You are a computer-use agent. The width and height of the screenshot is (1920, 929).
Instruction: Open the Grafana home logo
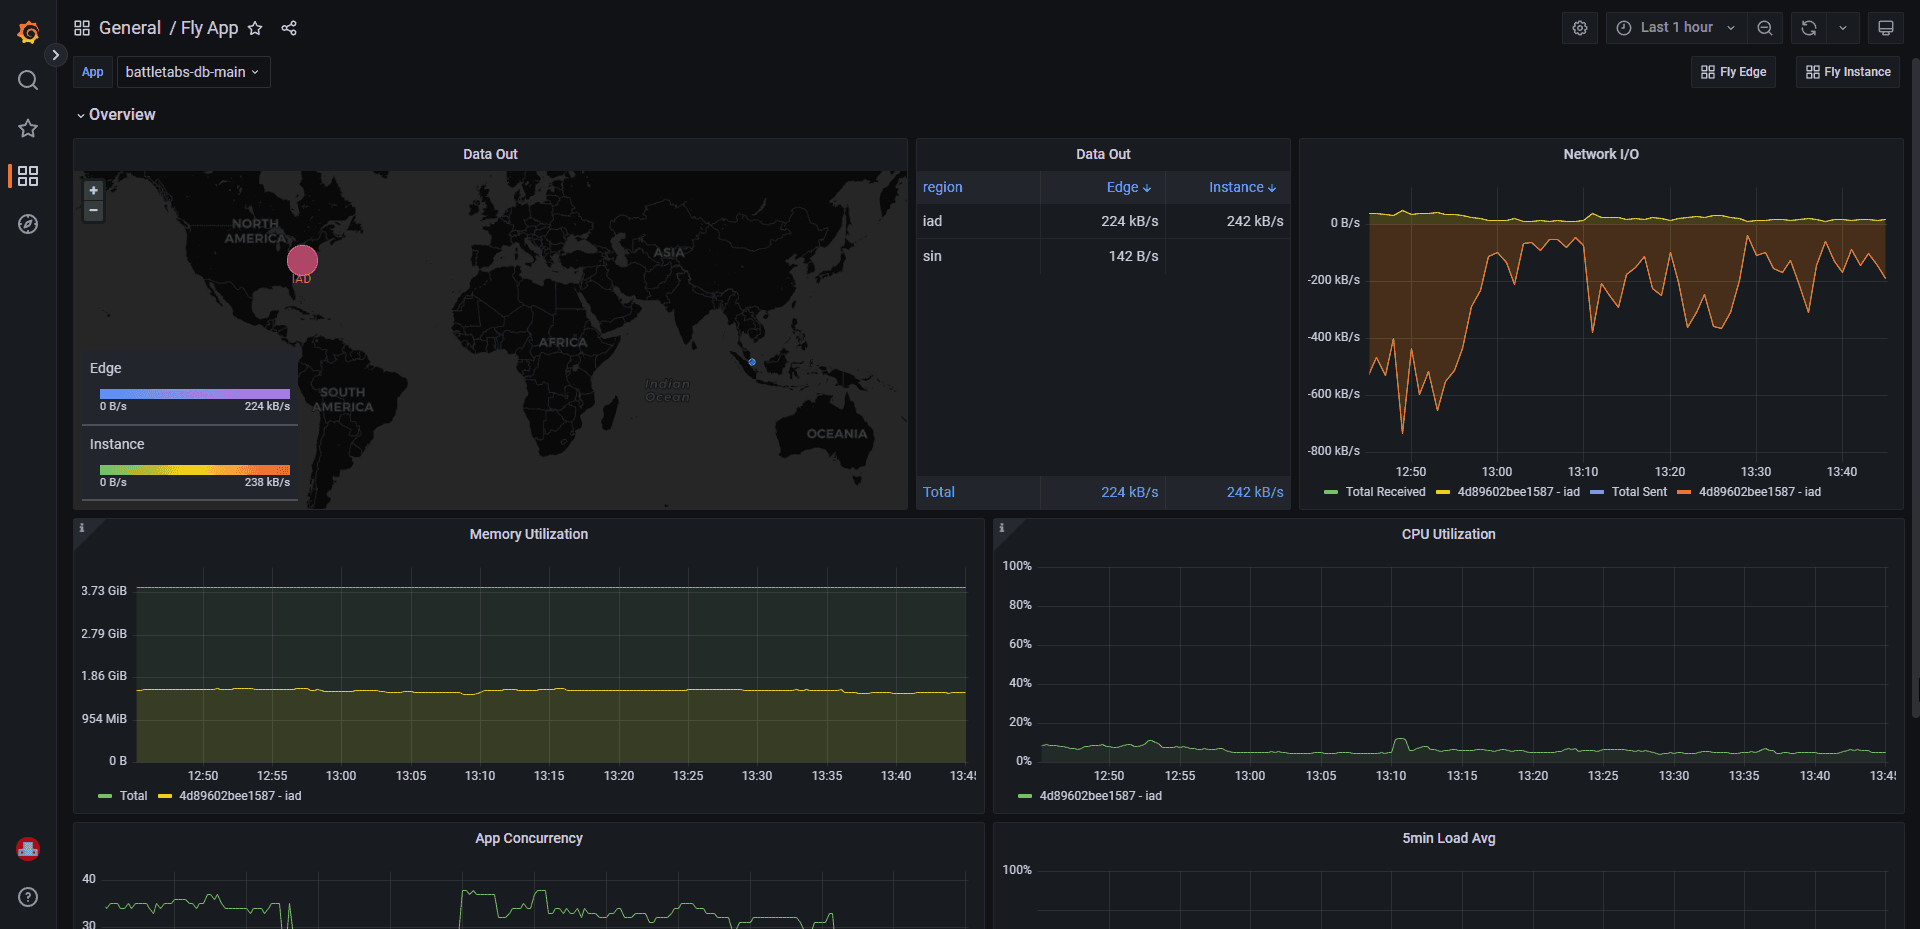point(28,33)
